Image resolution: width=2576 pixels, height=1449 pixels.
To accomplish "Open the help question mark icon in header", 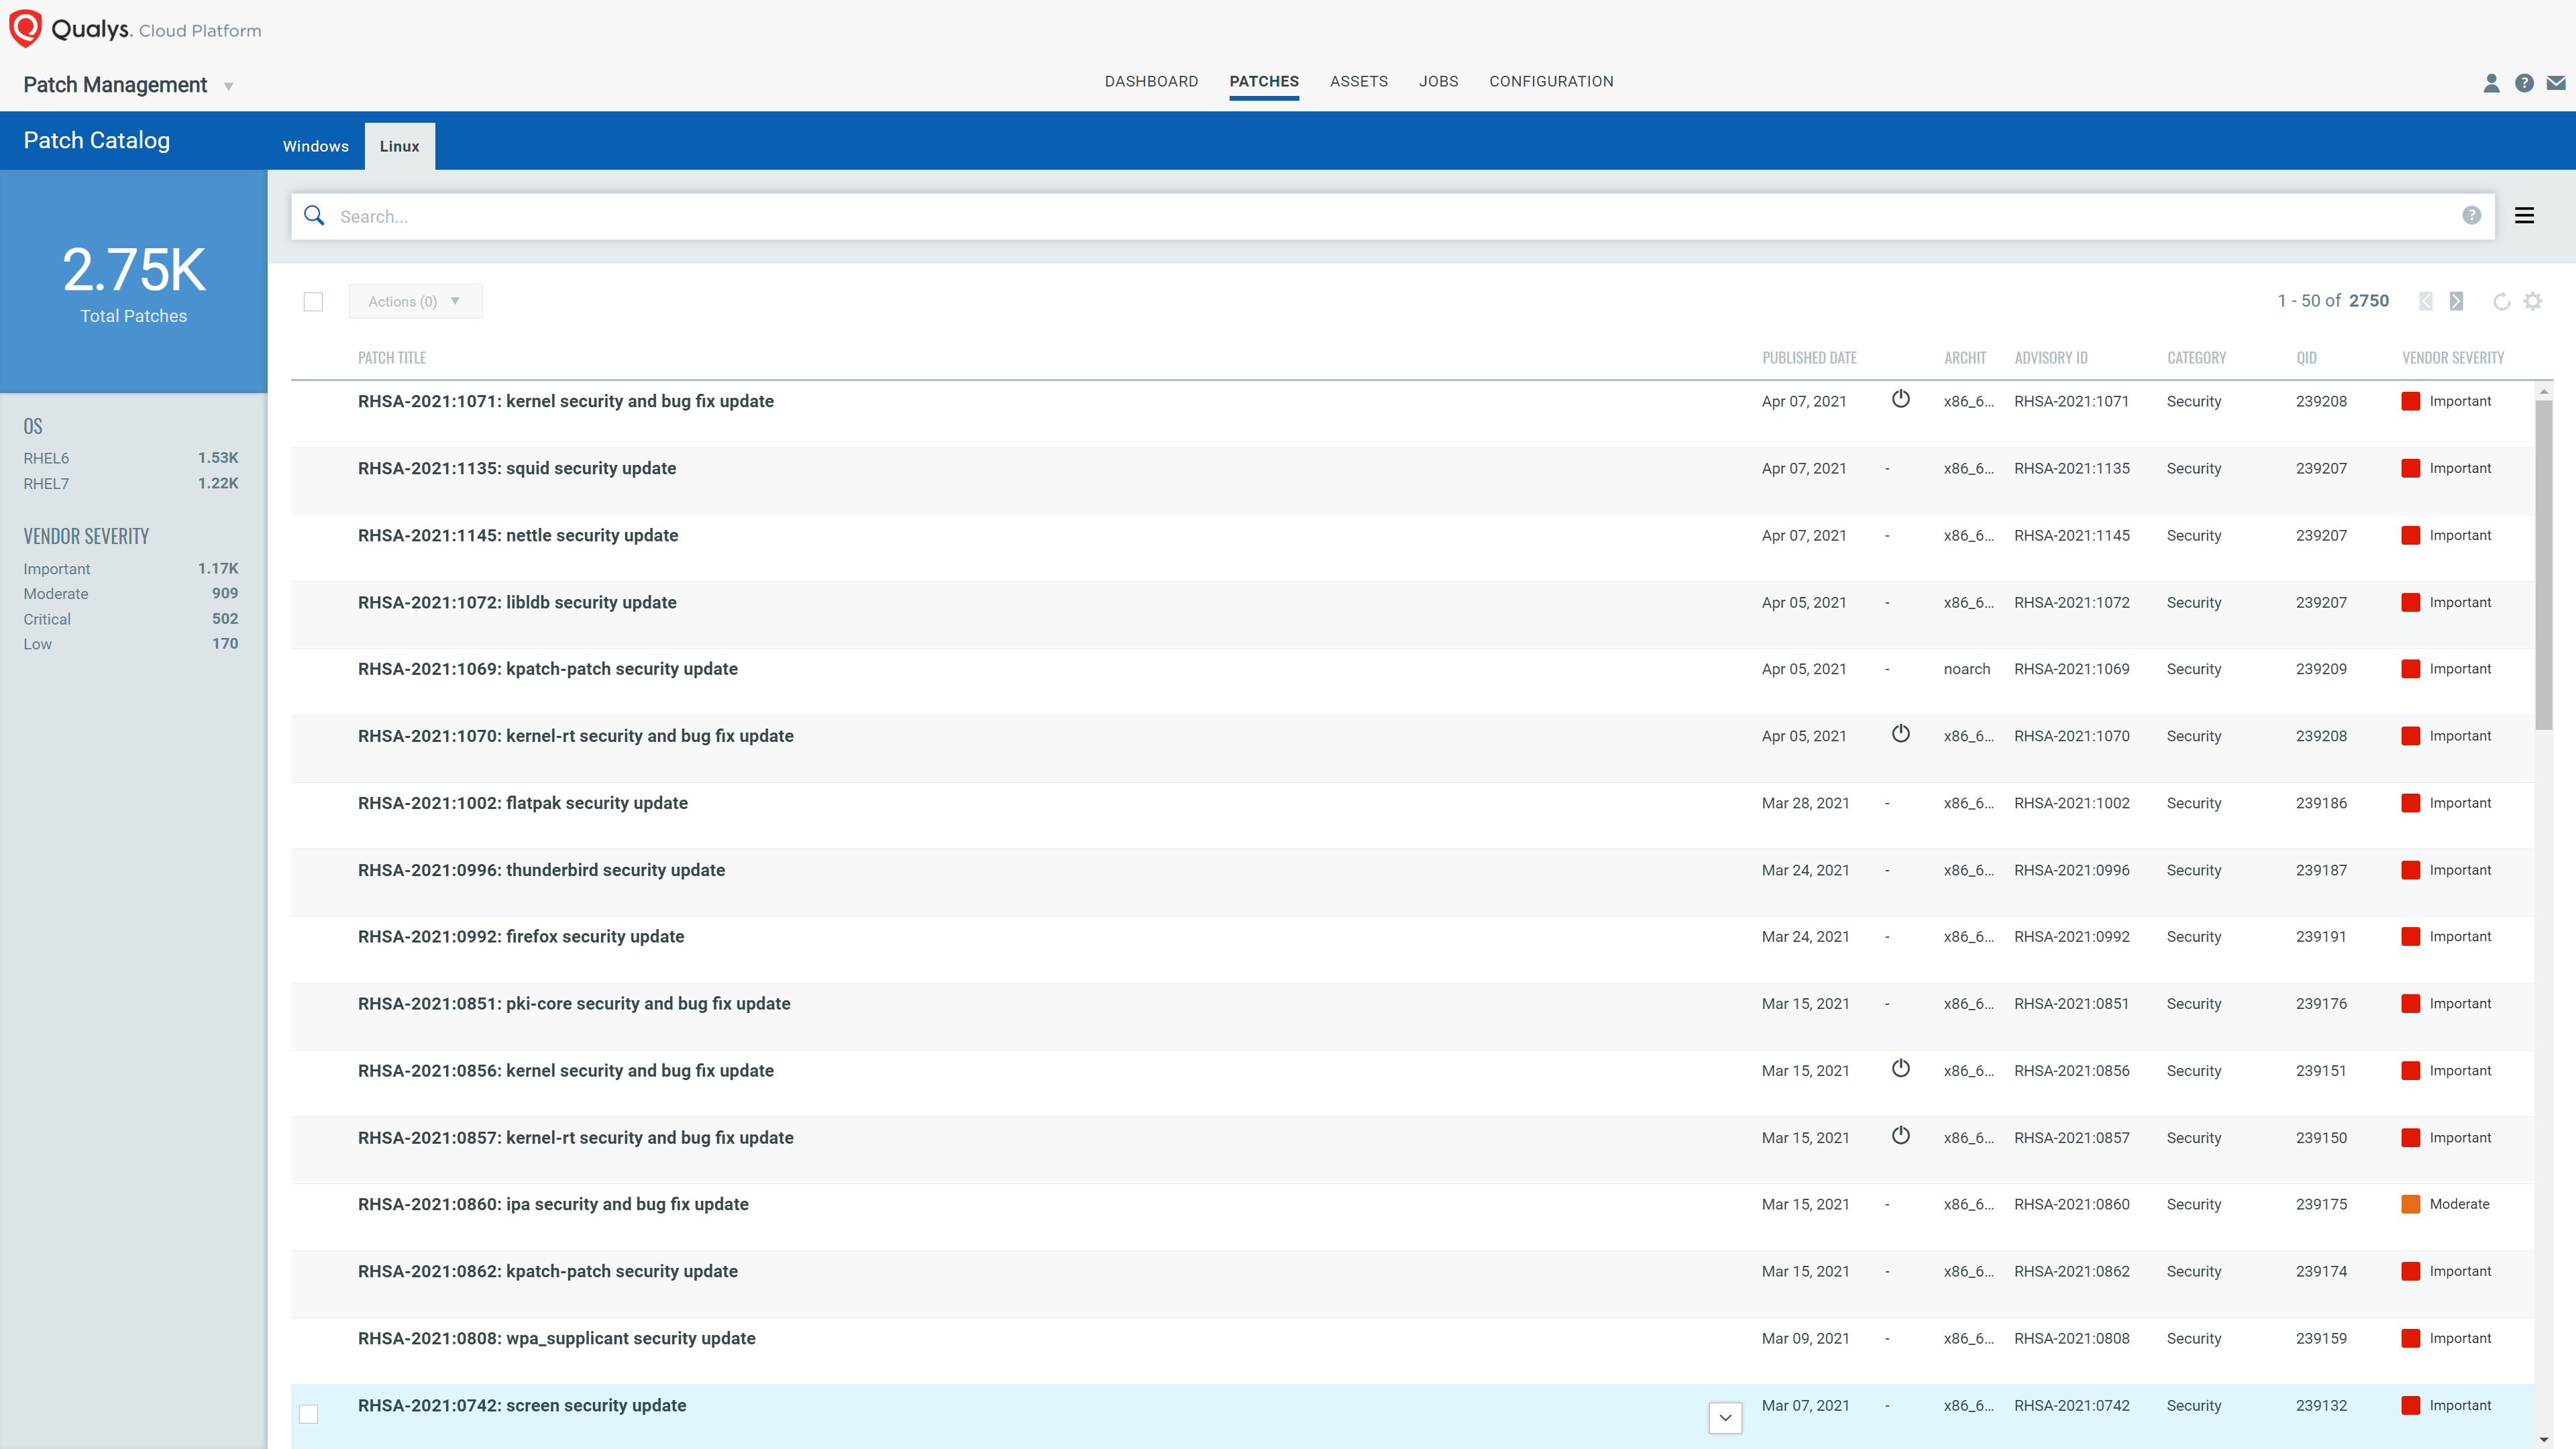I will click(2524, 83).
